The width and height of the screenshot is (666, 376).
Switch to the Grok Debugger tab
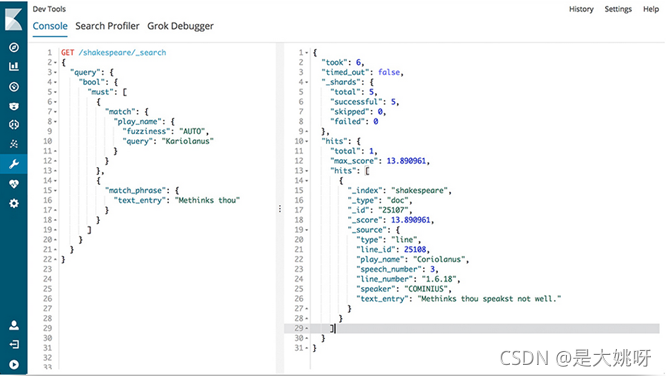pos(181,26)
